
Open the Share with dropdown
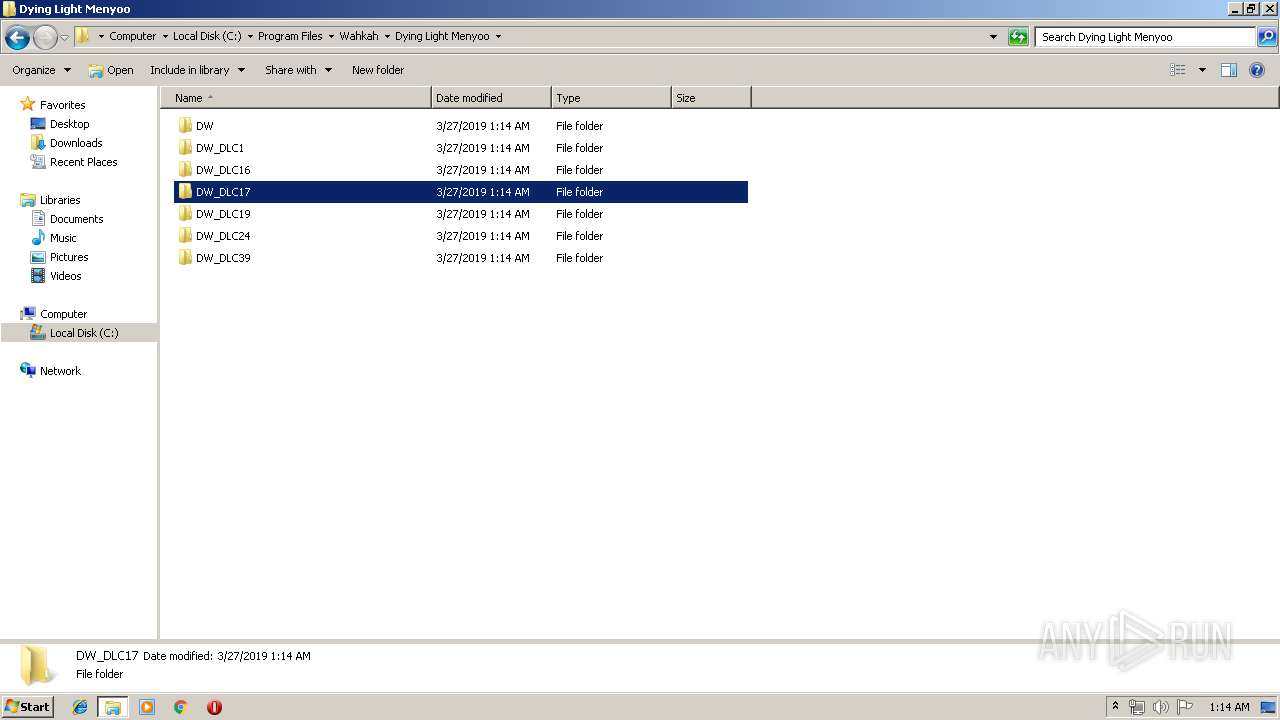pos(298,70)
